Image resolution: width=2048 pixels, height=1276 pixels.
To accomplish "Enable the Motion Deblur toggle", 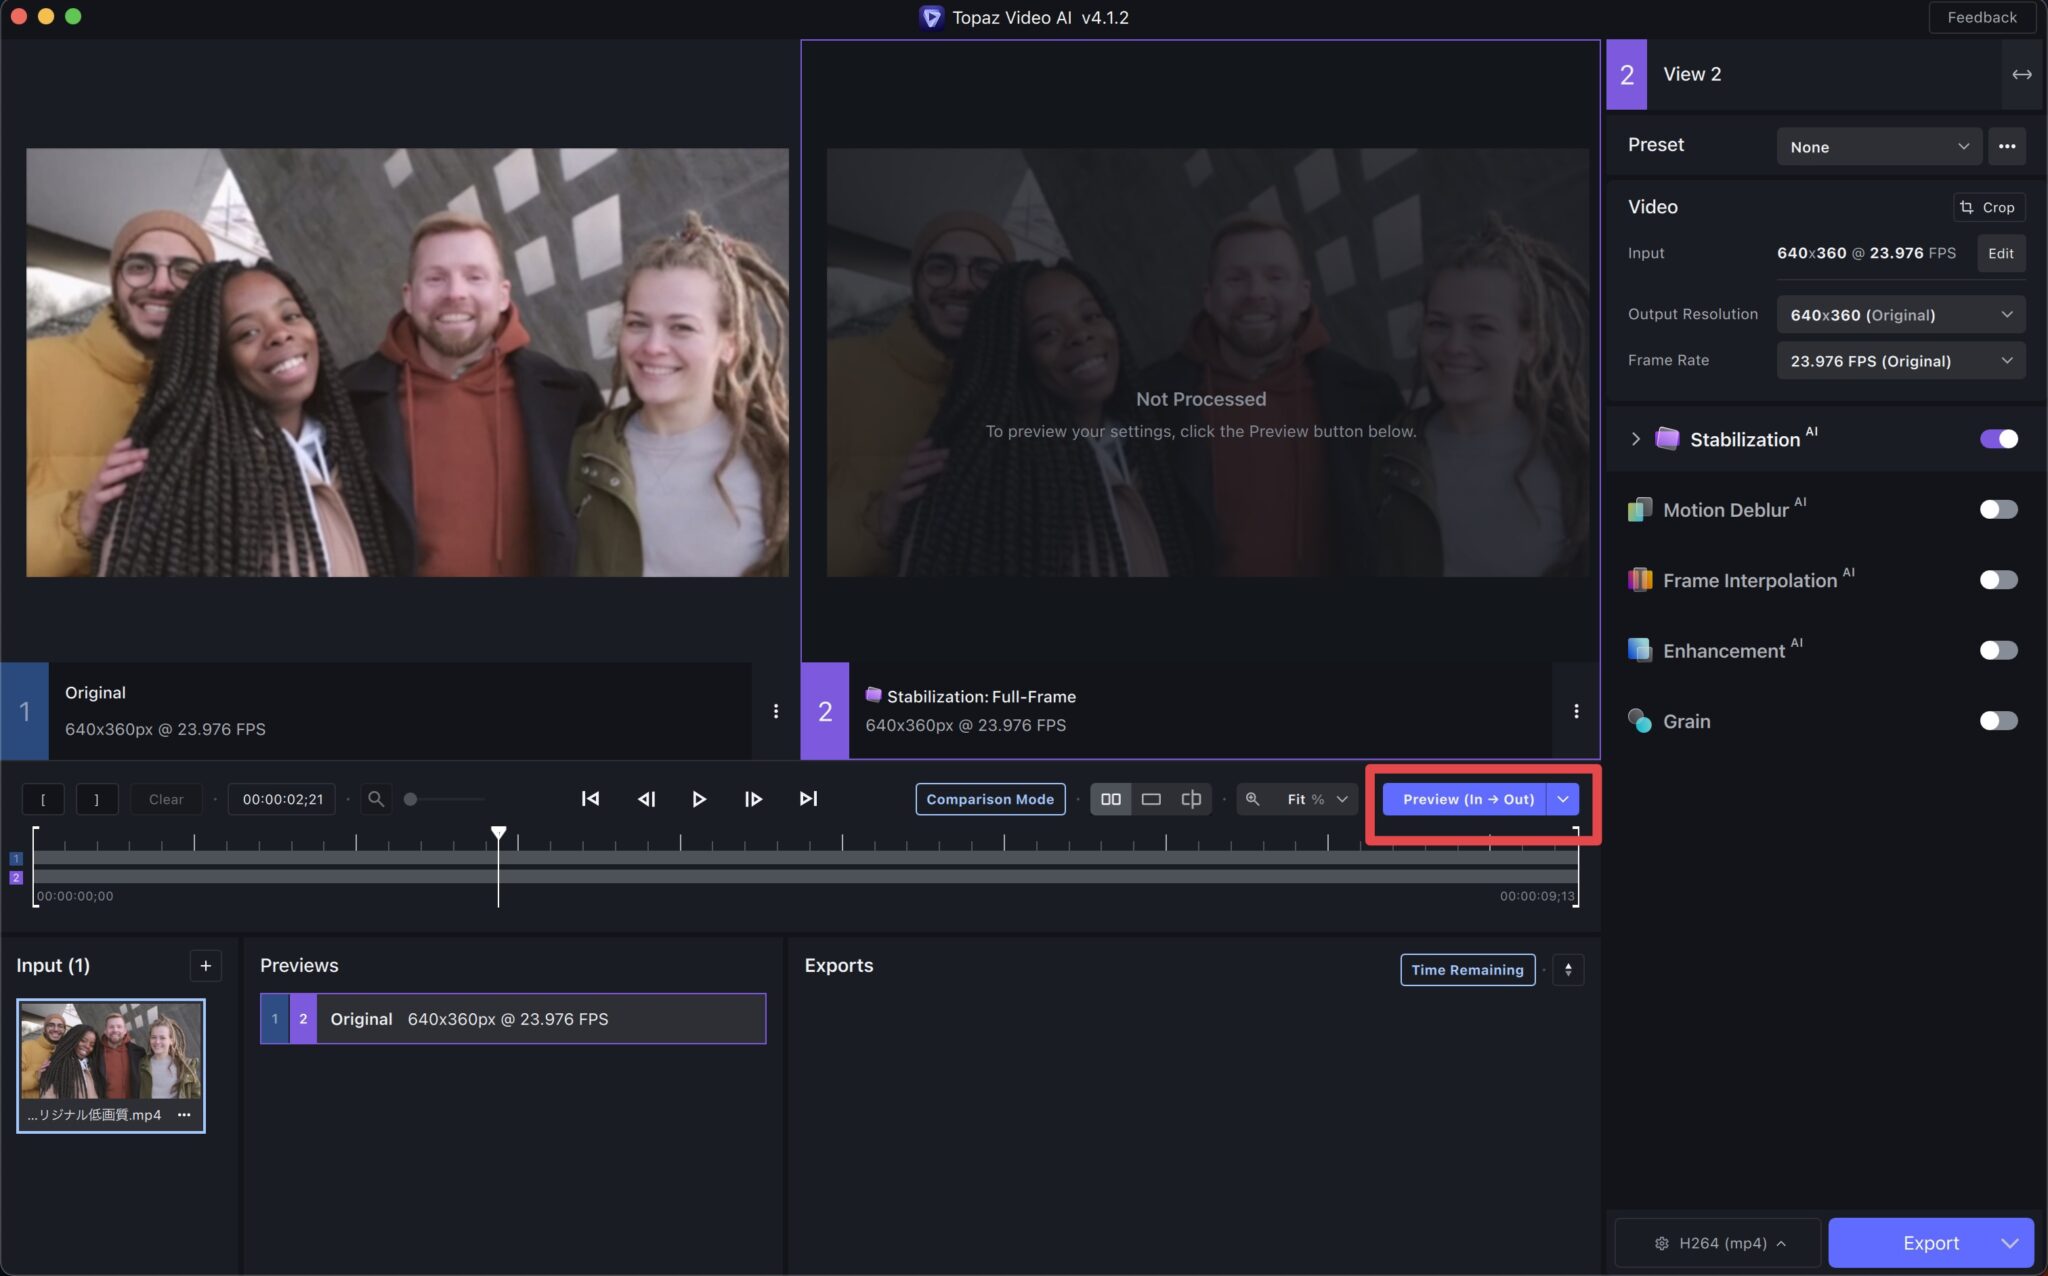I will [1999, 509].
